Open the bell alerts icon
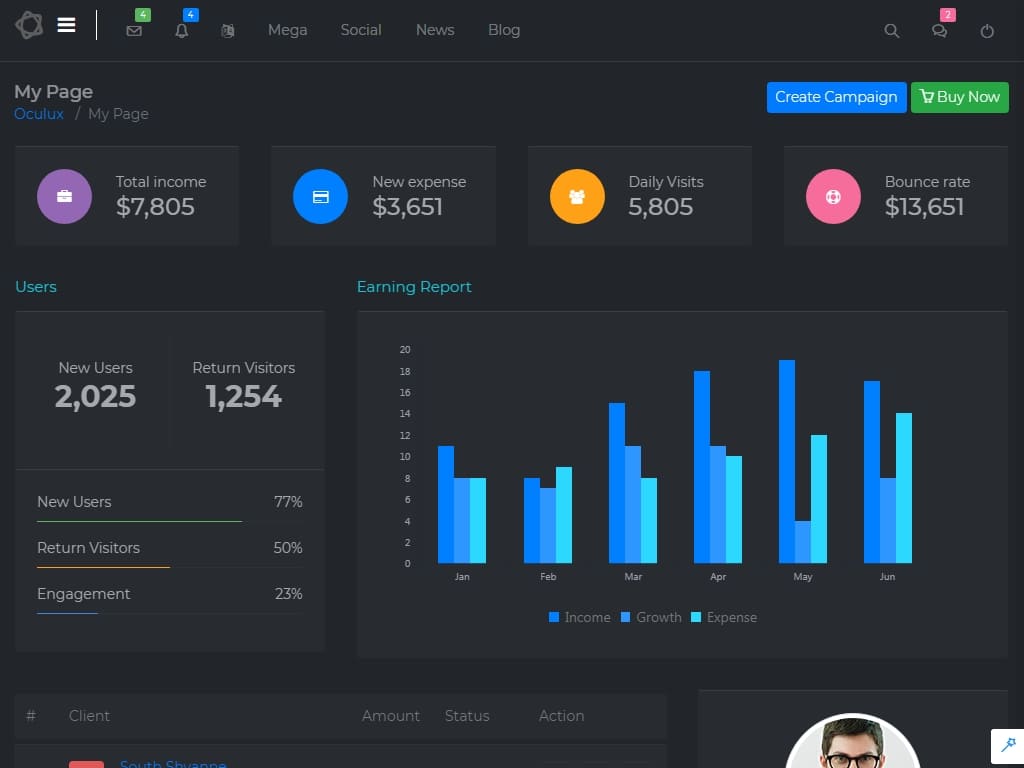The height and width of the screenshot is (768, 1024). pyautogui.click(x=182, y=31)
